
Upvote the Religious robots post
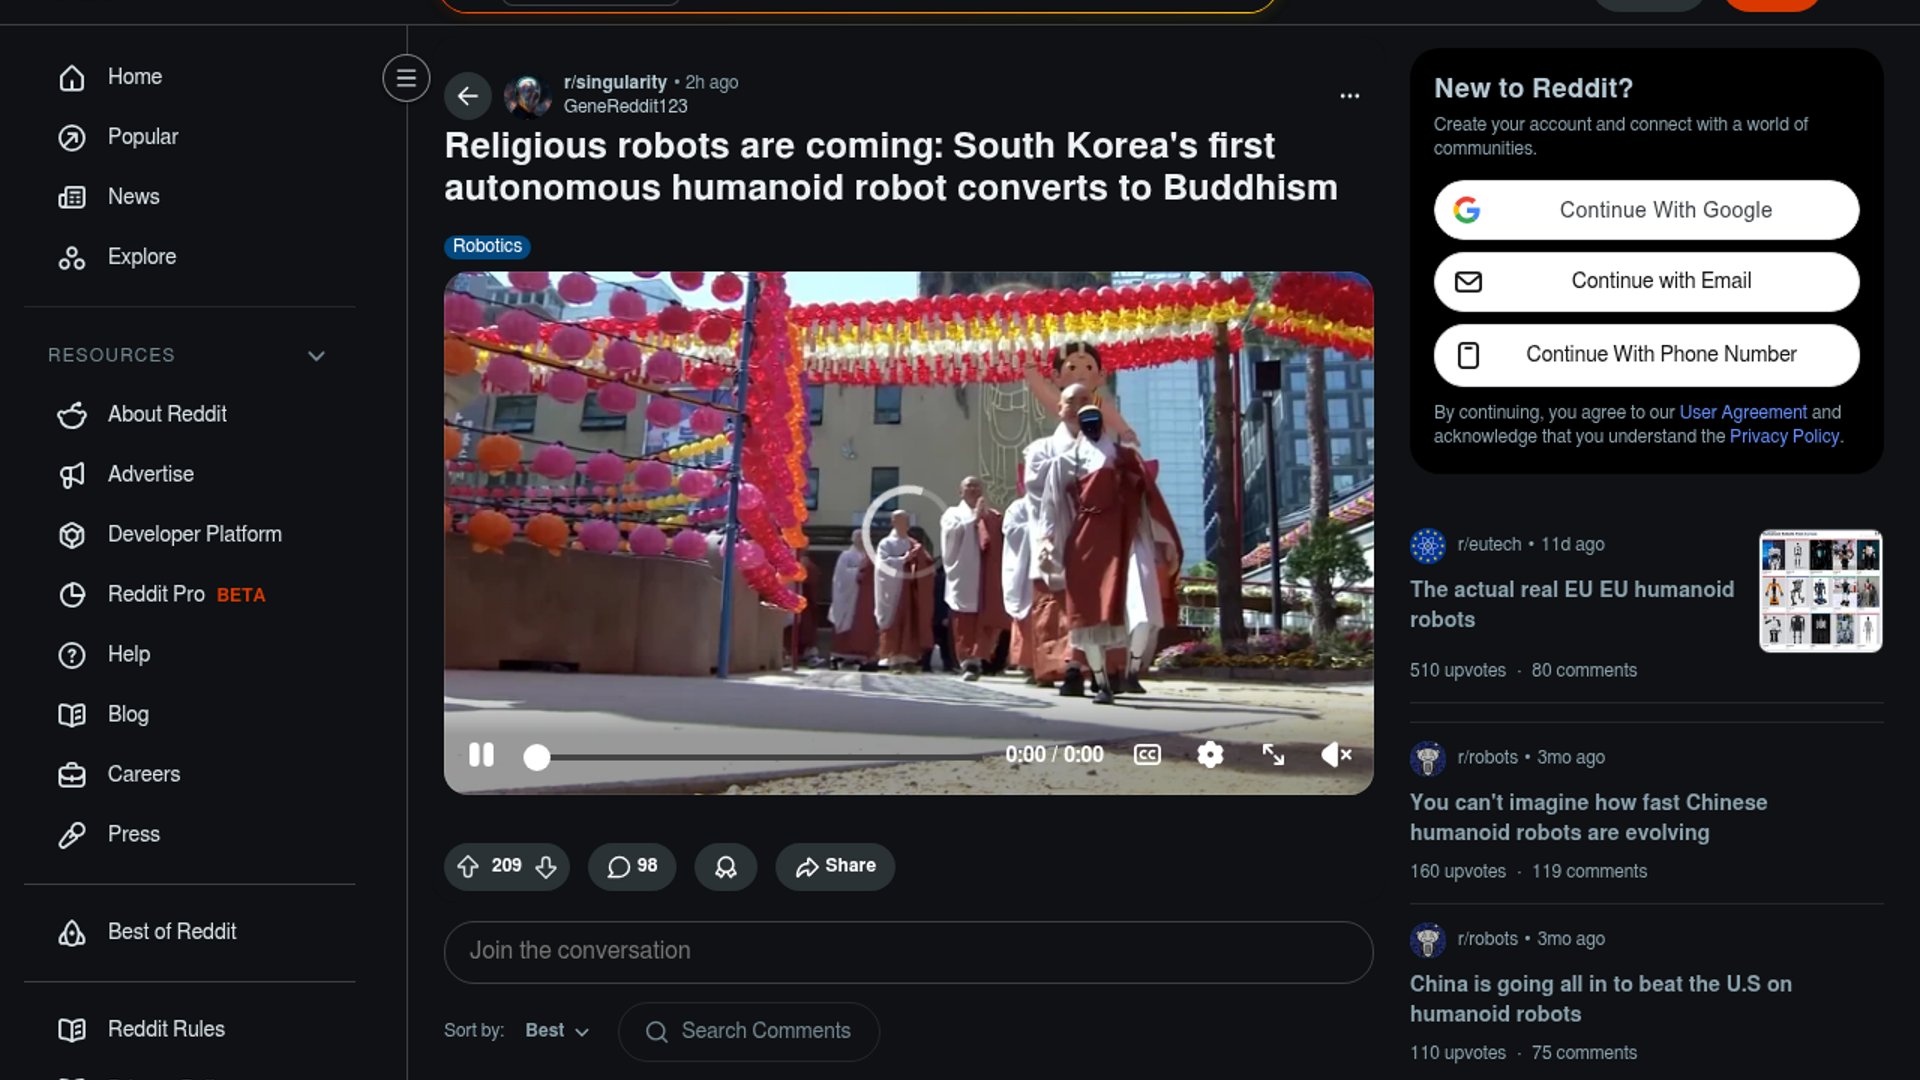(468, 866)
